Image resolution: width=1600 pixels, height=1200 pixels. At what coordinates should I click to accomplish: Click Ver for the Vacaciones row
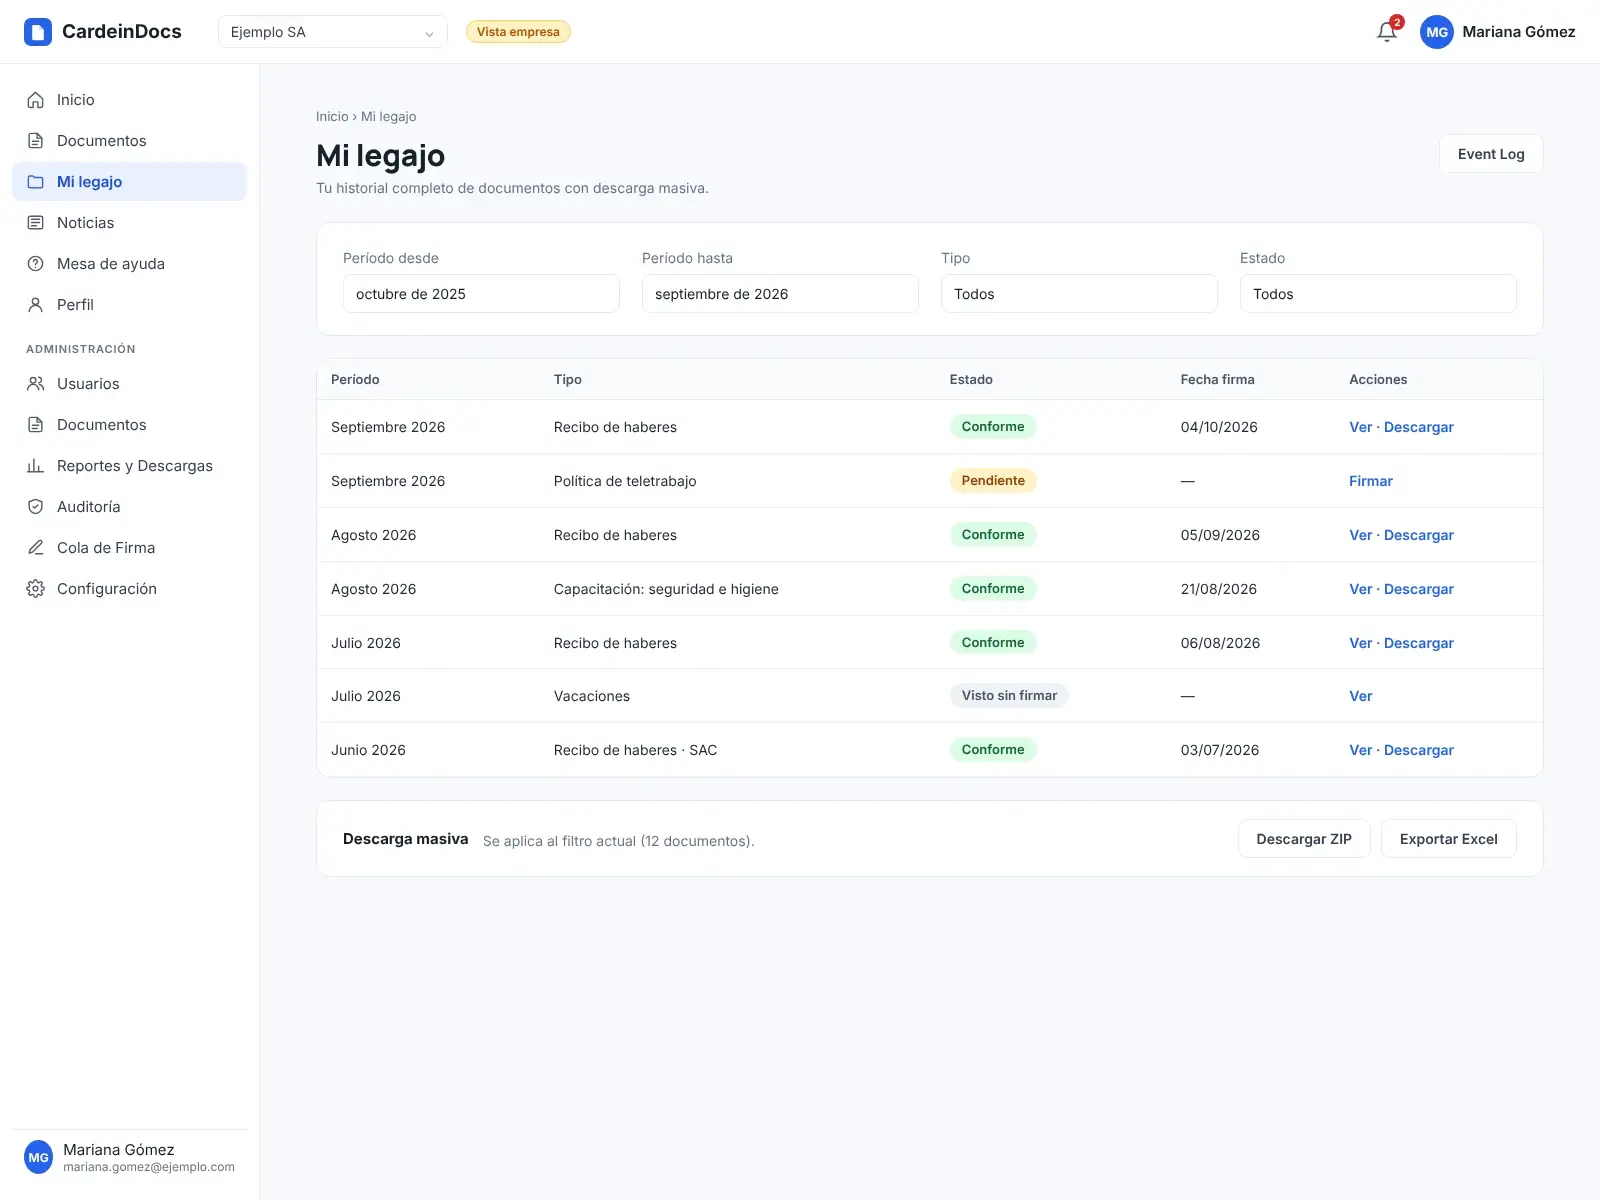point(1361,696)
